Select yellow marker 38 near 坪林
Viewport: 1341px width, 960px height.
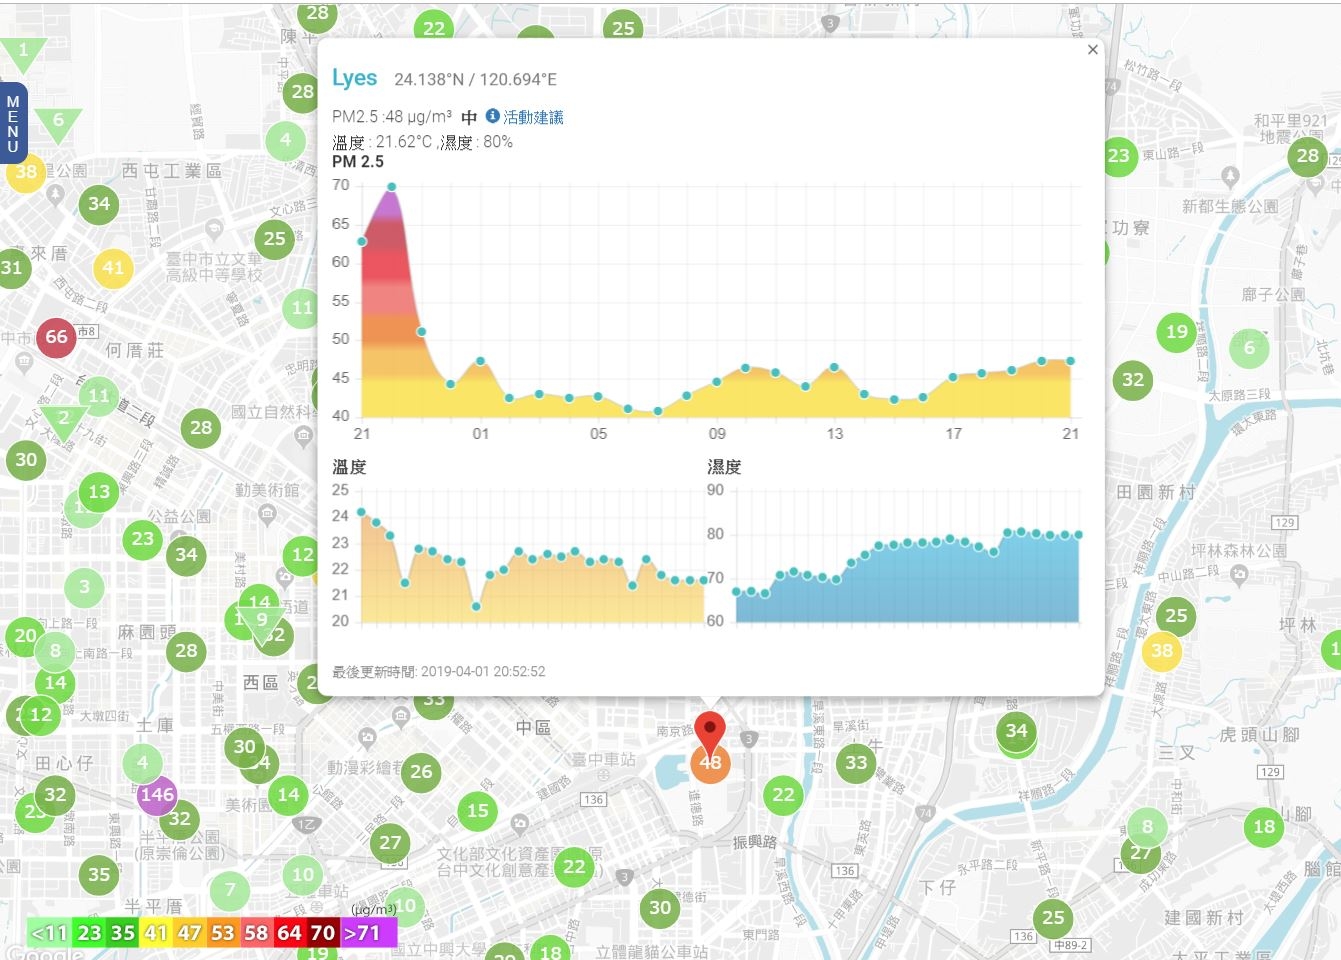pos(1161,650)
